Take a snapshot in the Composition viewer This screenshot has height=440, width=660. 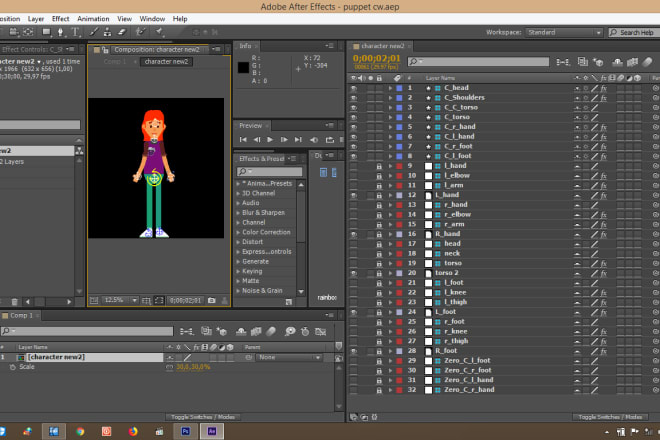click(212, 300)
